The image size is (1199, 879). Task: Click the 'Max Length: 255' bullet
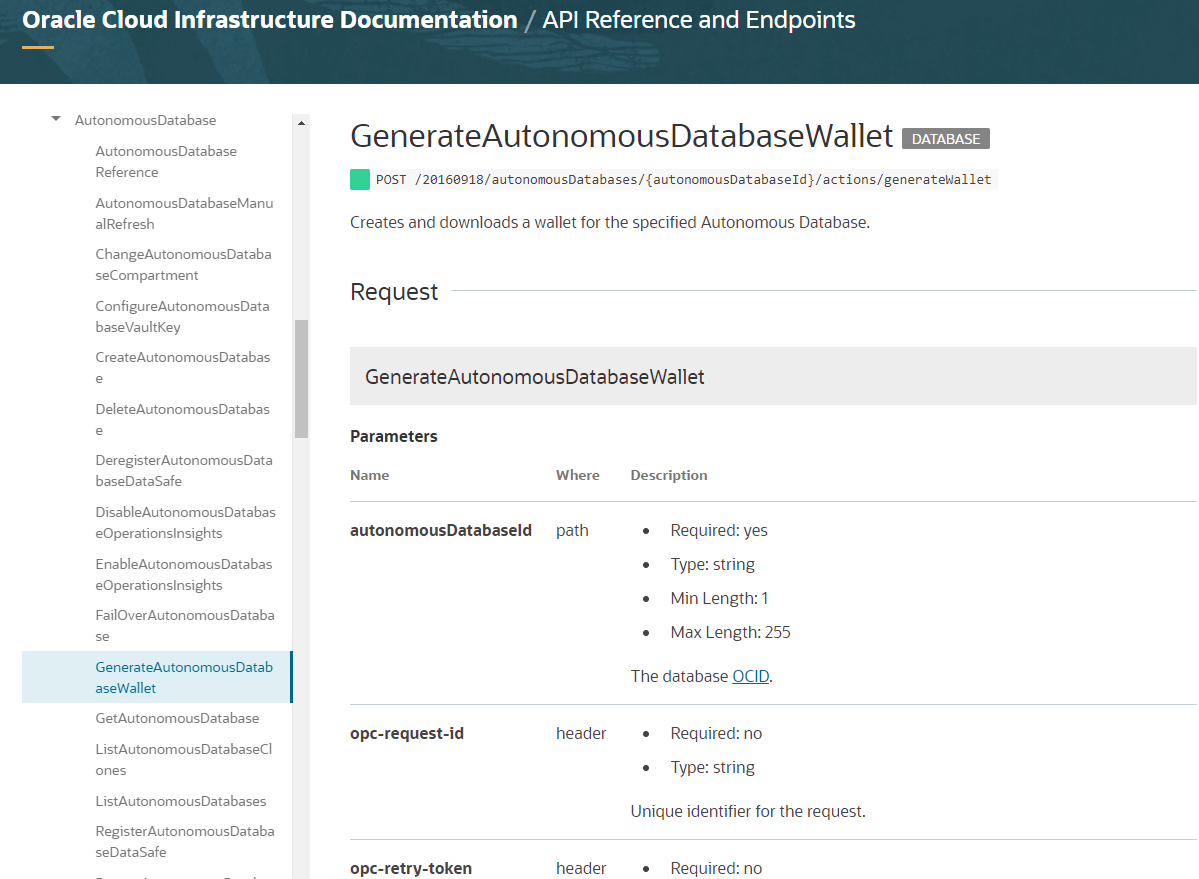tap(730, 633)
